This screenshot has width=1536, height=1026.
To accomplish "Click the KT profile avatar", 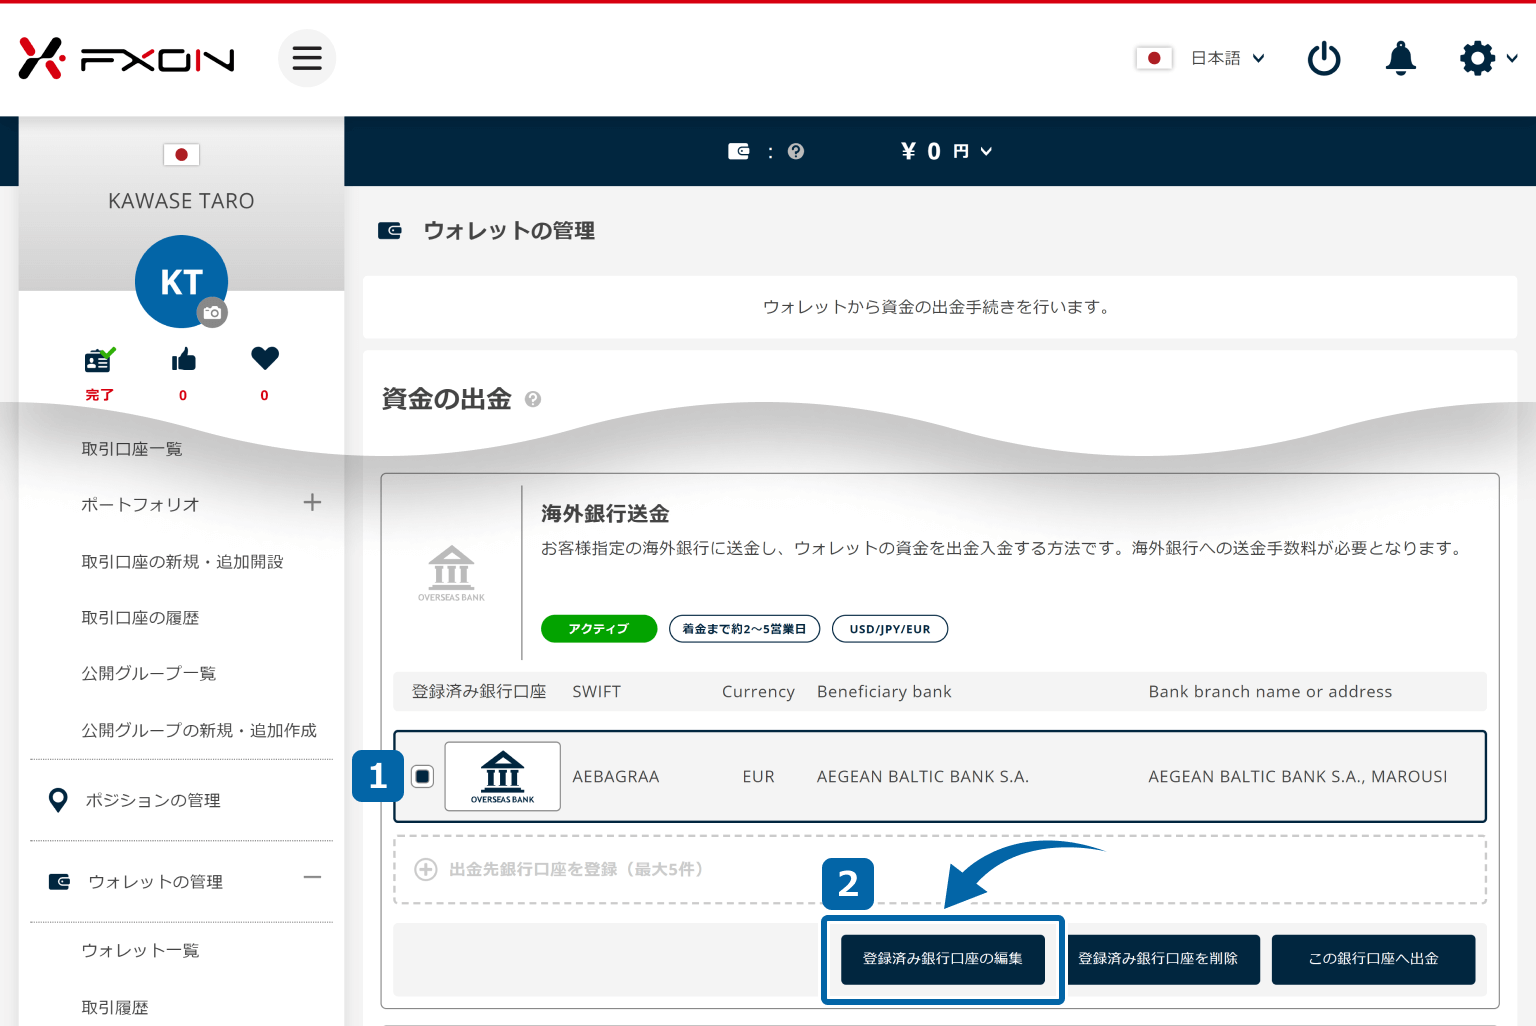I will point(182,281).
